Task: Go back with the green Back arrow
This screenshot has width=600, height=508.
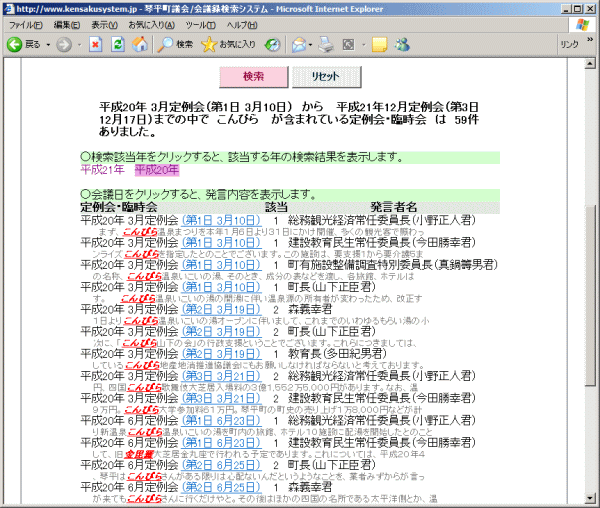Action: (15, 45)
